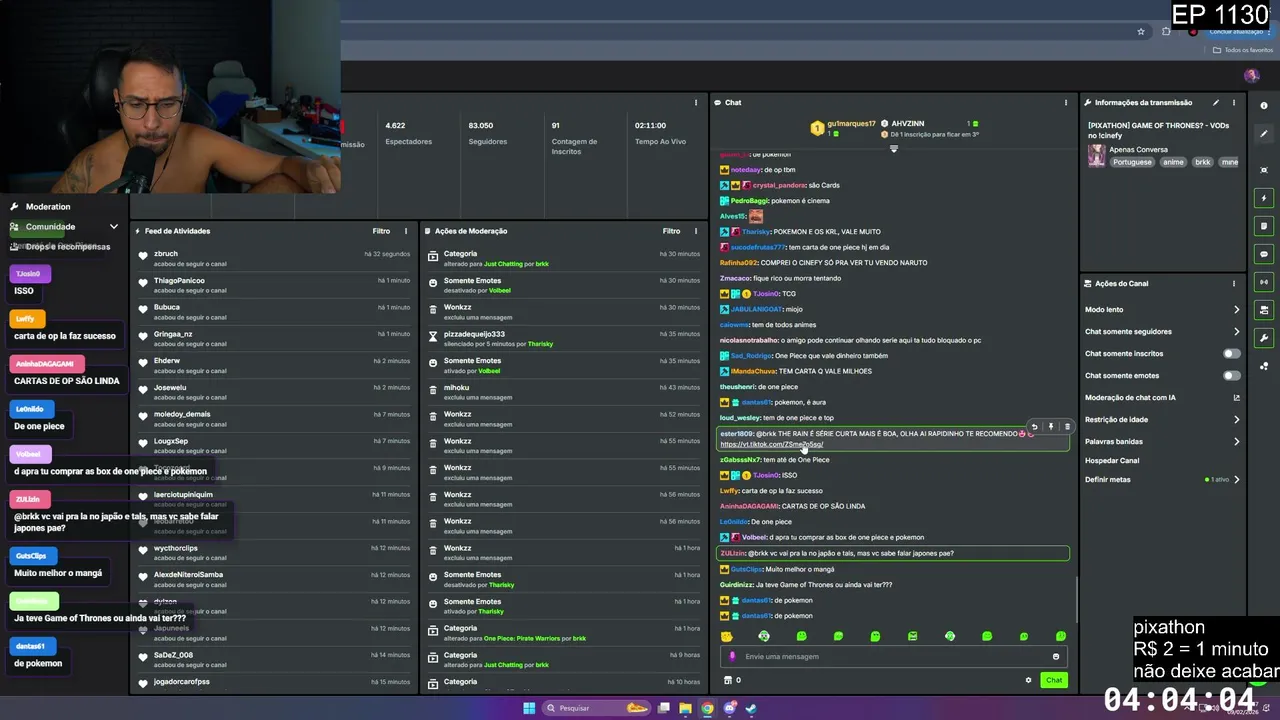This screenshot has height=720, width=1280.
Task: Open Filtro in Ações de Moderação
Action: tap(671, 231)
